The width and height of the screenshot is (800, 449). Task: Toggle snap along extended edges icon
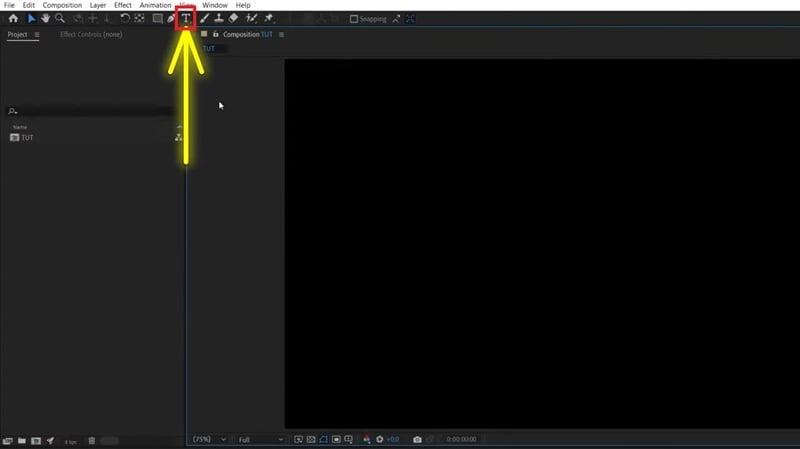coord(396,19)
